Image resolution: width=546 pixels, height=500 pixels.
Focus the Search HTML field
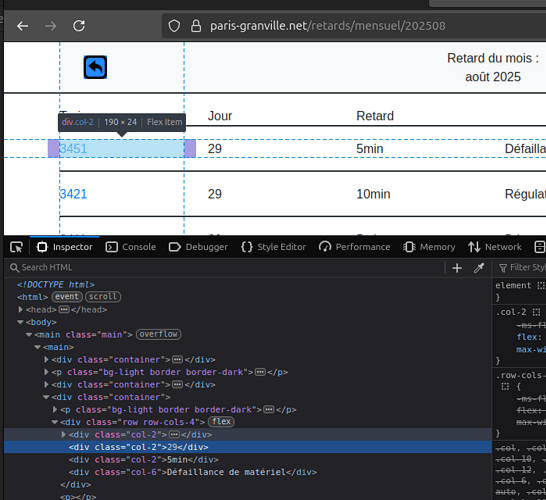(x=226, y=267)
